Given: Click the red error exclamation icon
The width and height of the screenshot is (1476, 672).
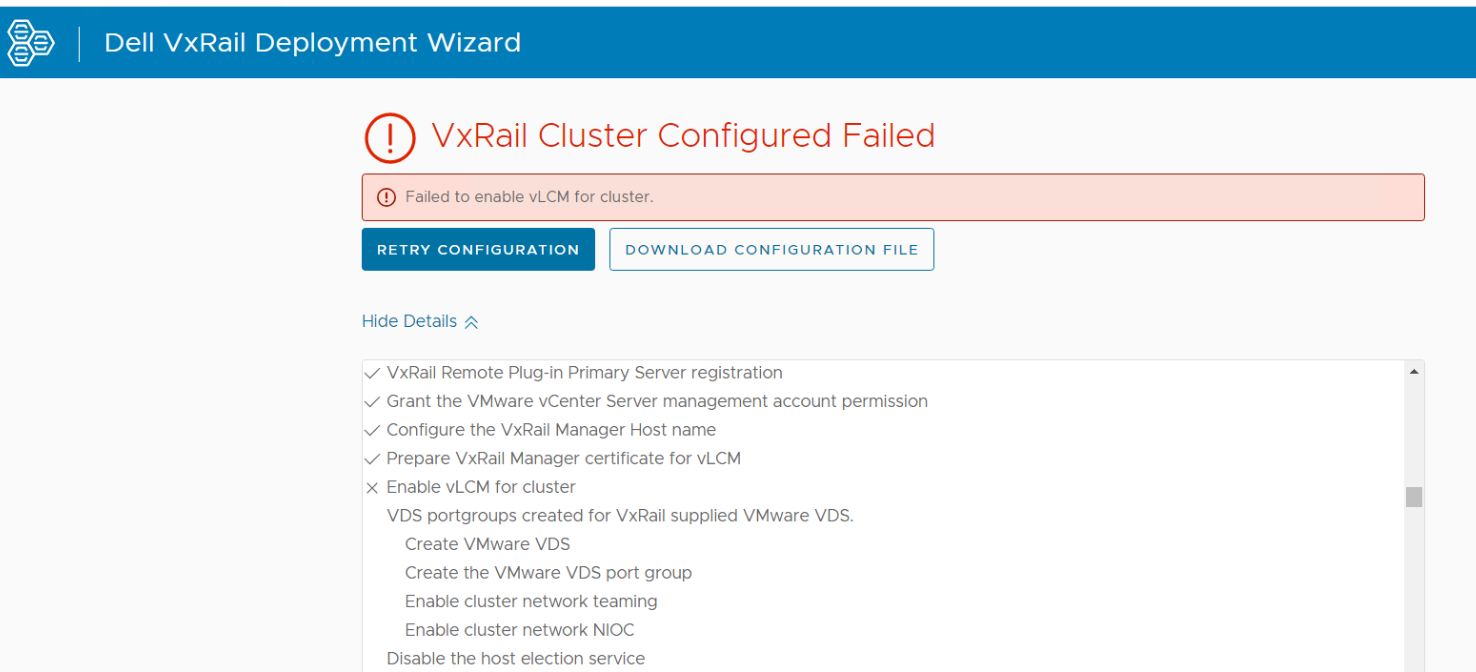Looking at the screenshot, I should click(x=390, y=137).
